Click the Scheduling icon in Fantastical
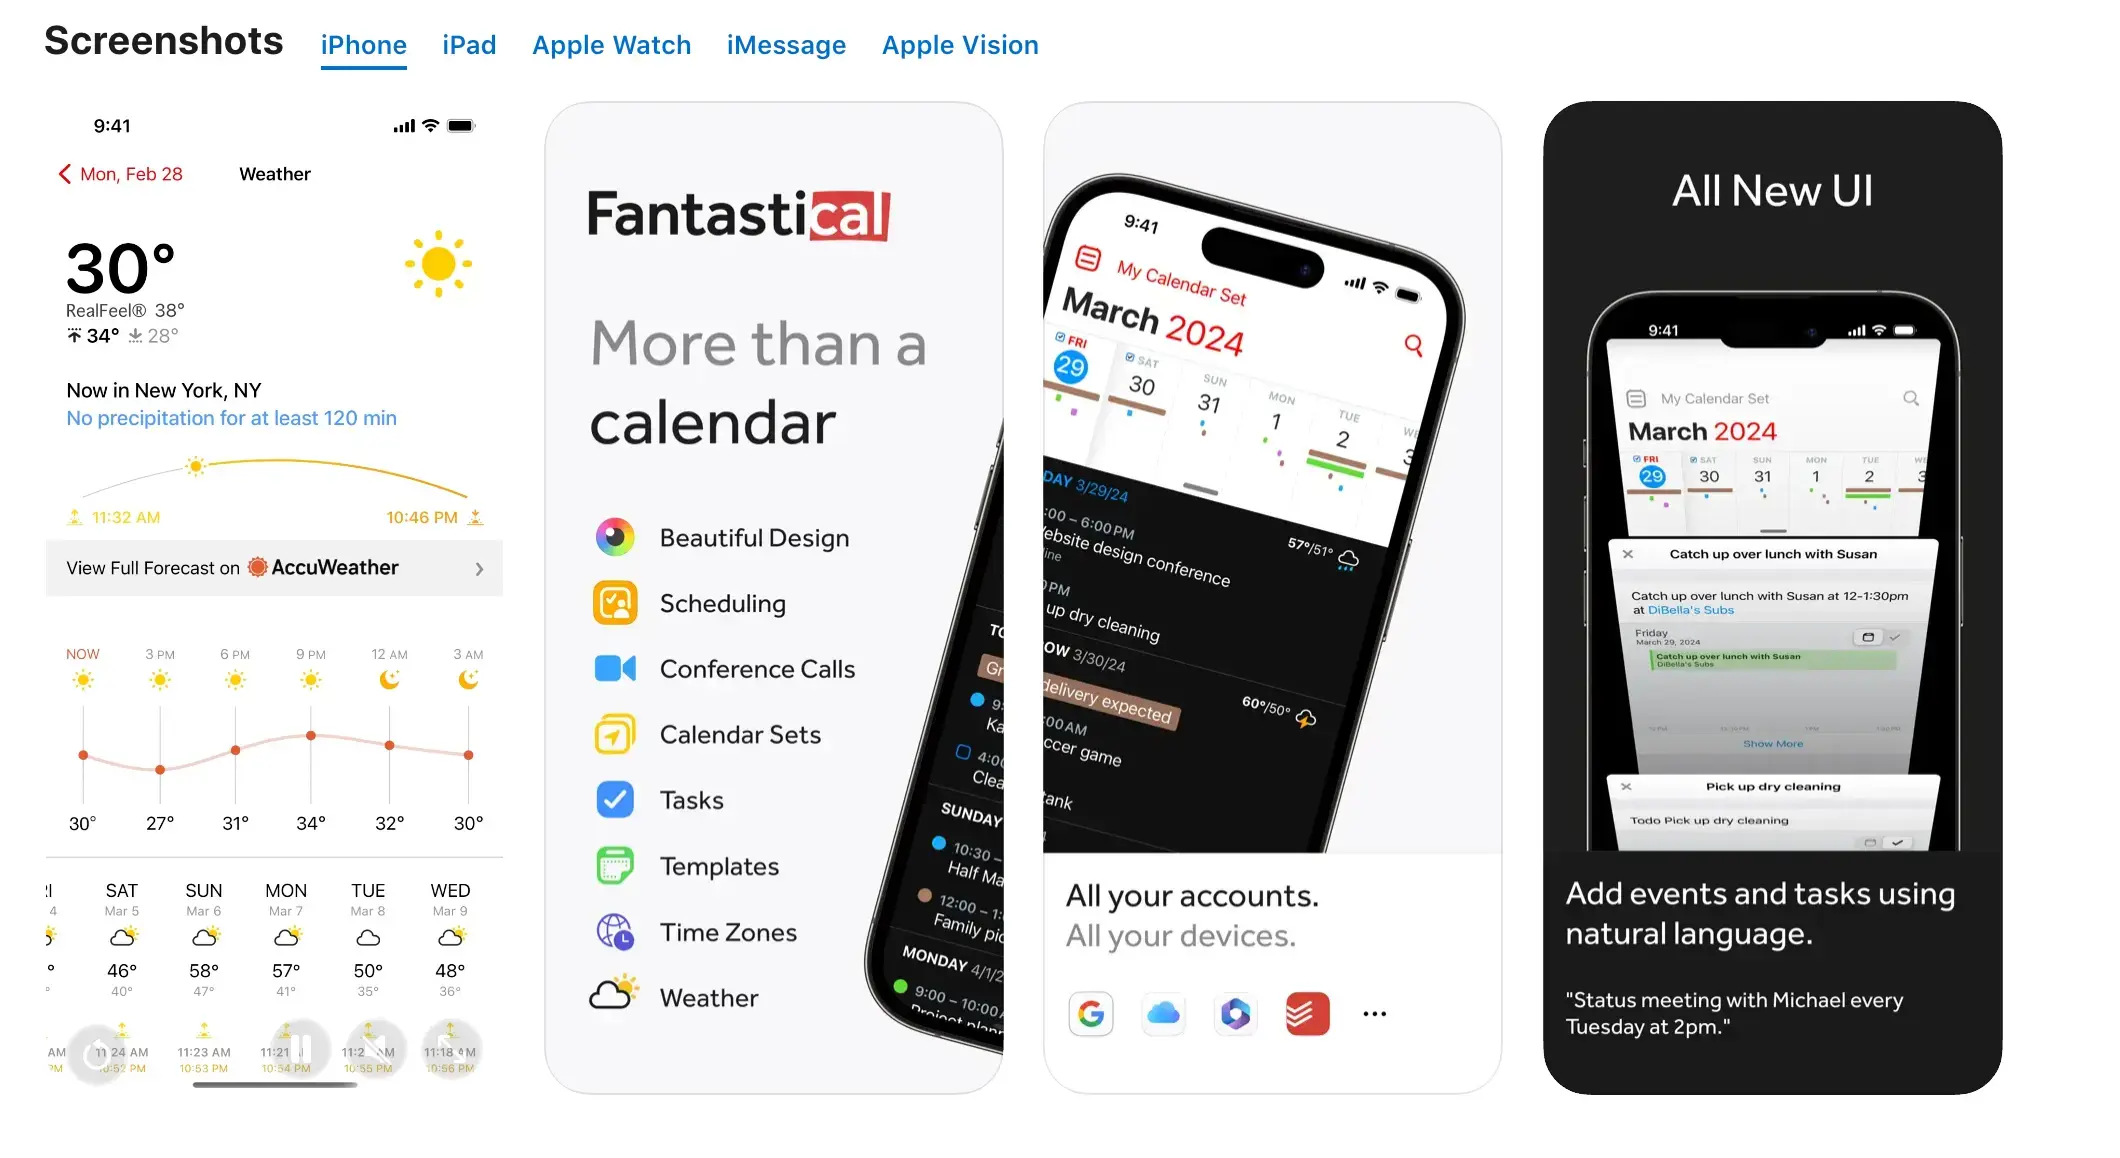 (614, 602)
